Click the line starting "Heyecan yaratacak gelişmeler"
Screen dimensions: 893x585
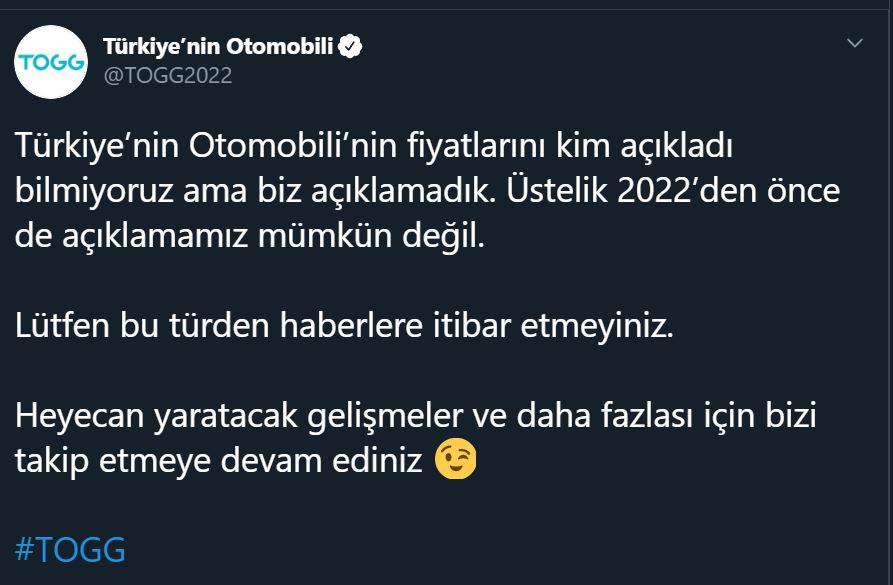tap(416, 415)
